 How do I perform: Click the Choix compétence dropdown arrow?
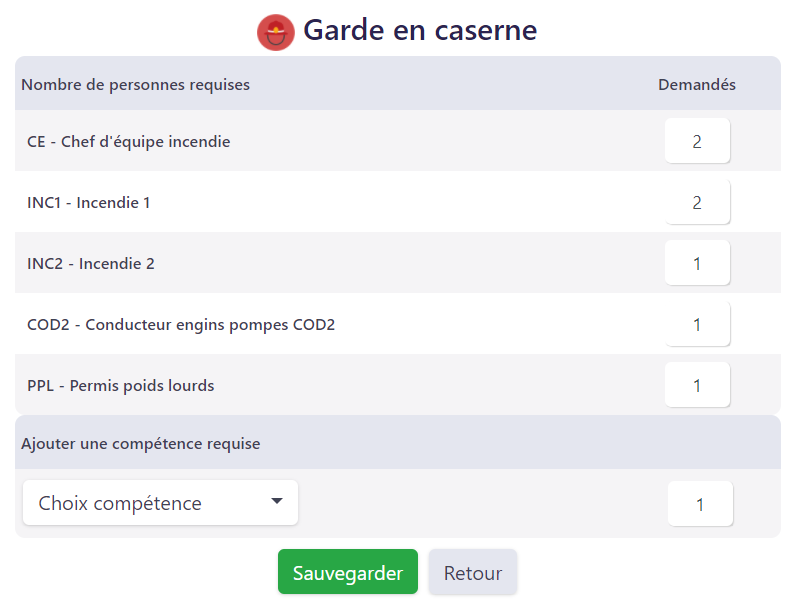277,501
